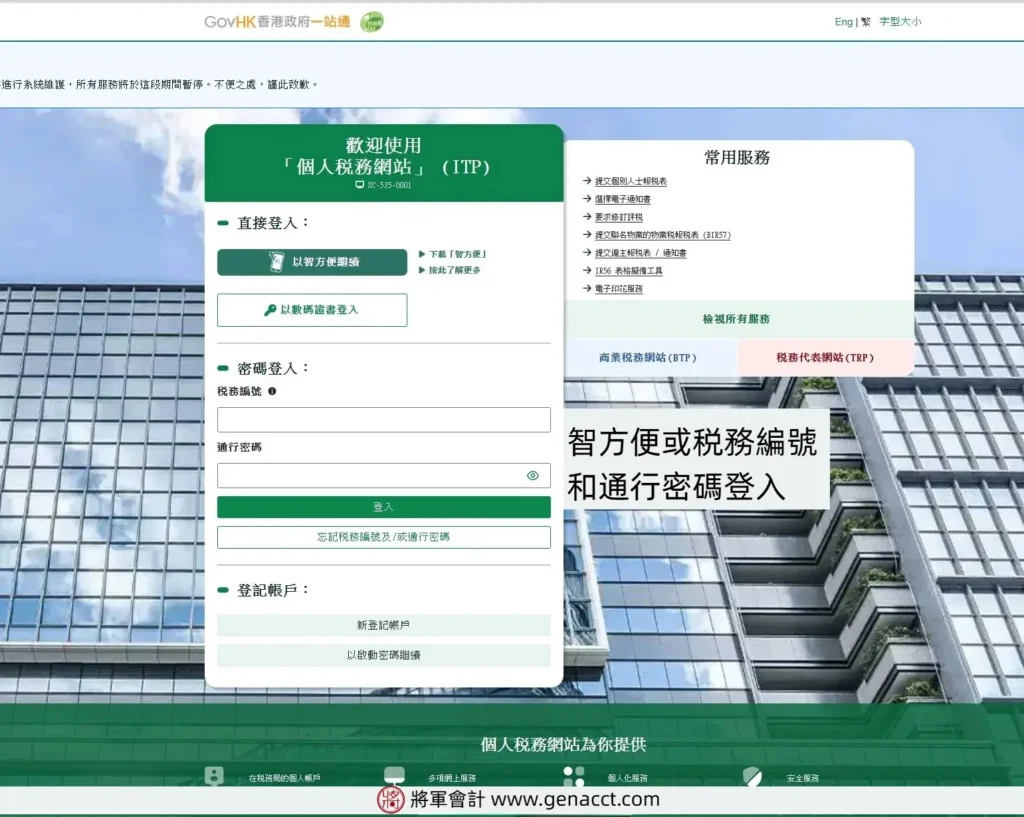Click 以啟動密碼繼續 button
The image size is (1024, 817).
384,655
